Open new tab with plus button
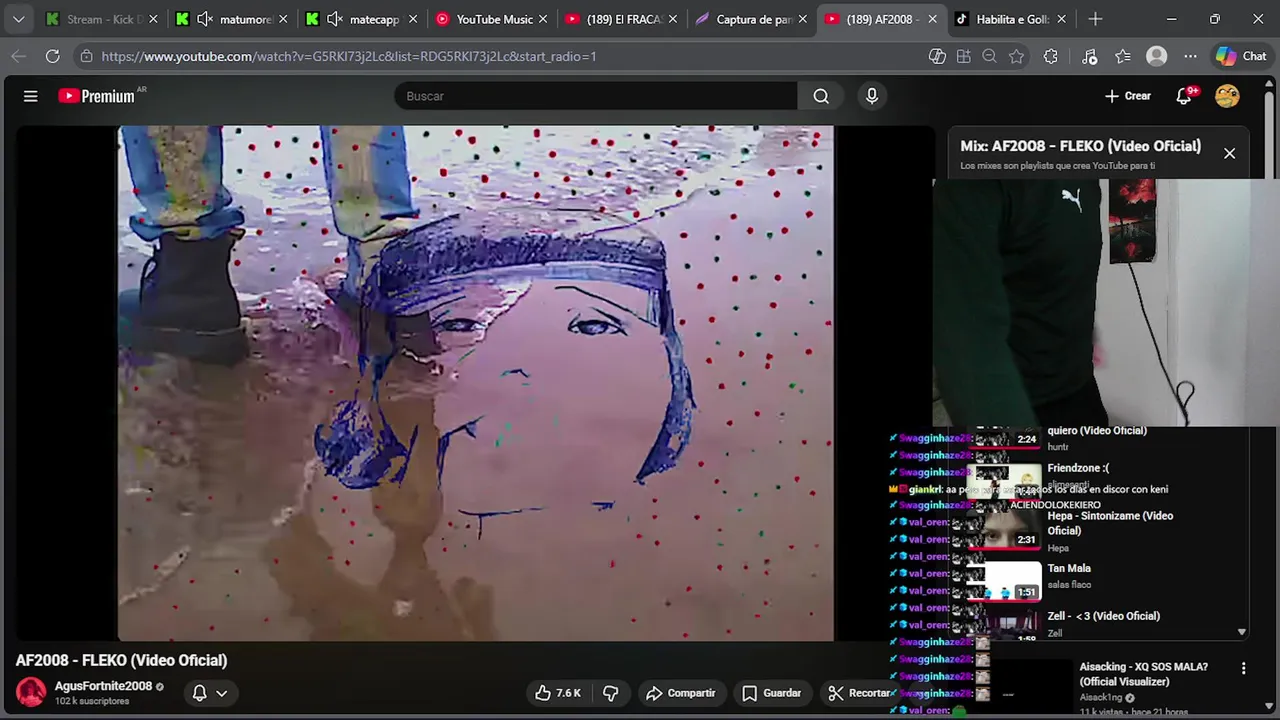The height and width of the screenshot is (720, 1280). [x=1095, y=19]
